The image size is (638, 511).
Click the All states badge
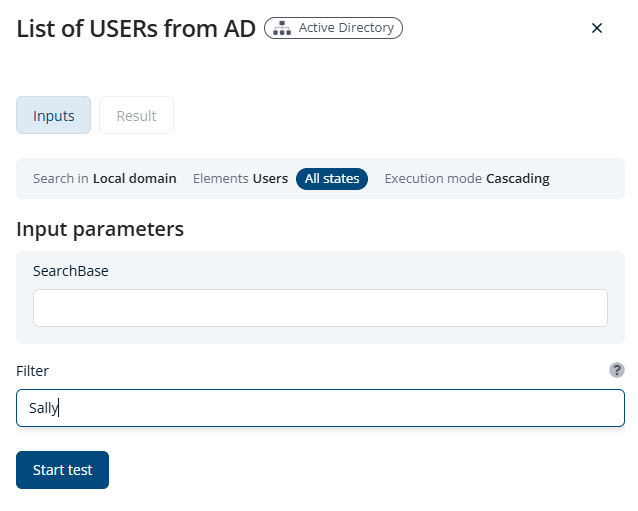pos(332,179)
